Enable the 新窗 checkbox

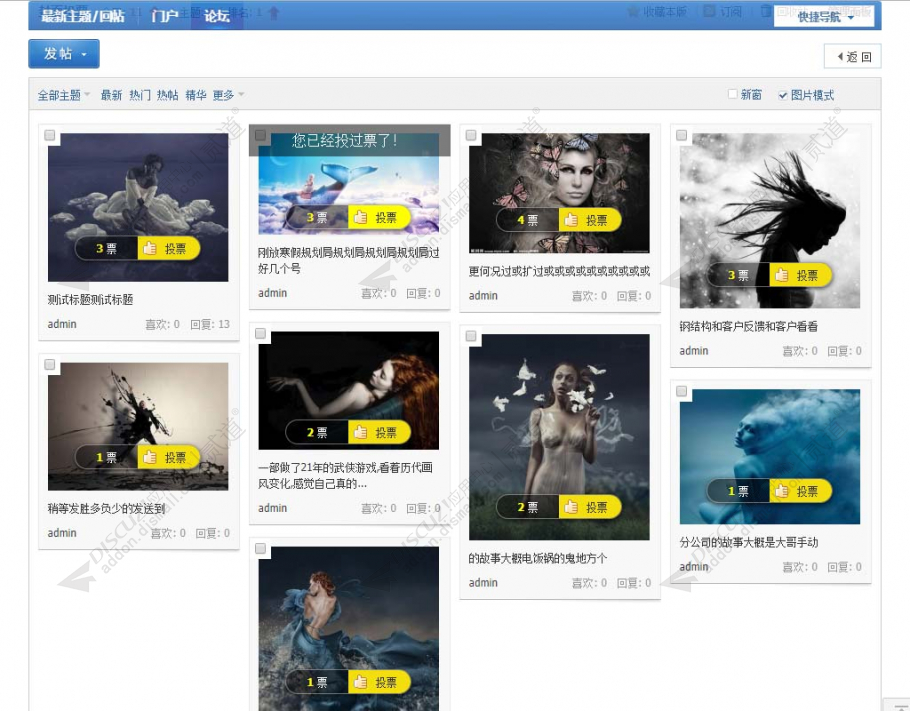(733, 94)
